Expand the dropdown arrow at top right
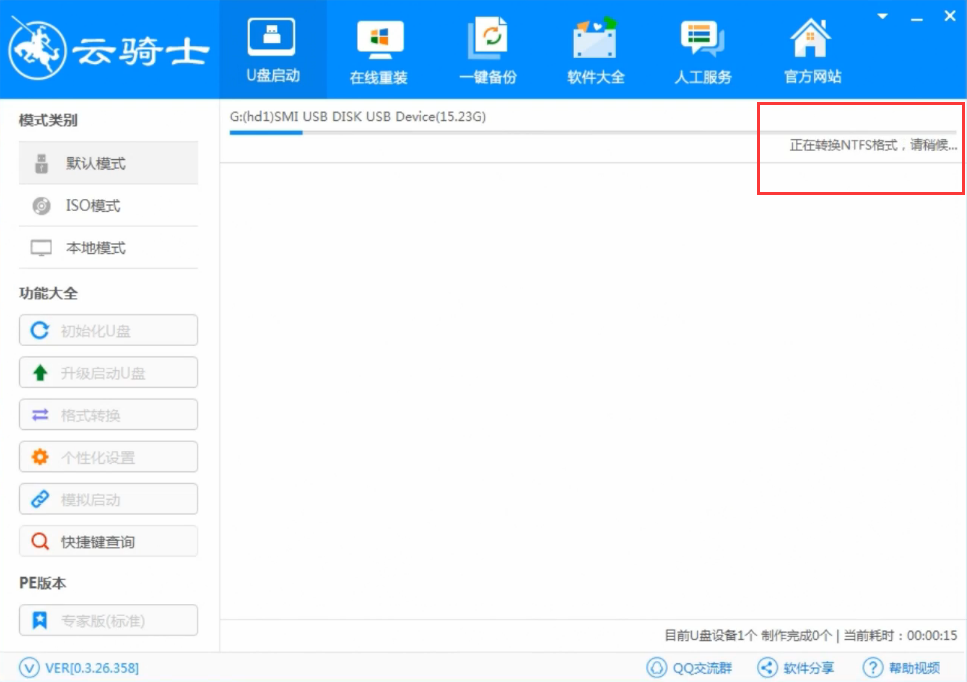The height and width of the screenshot is (682, 967). pos(881,15)
